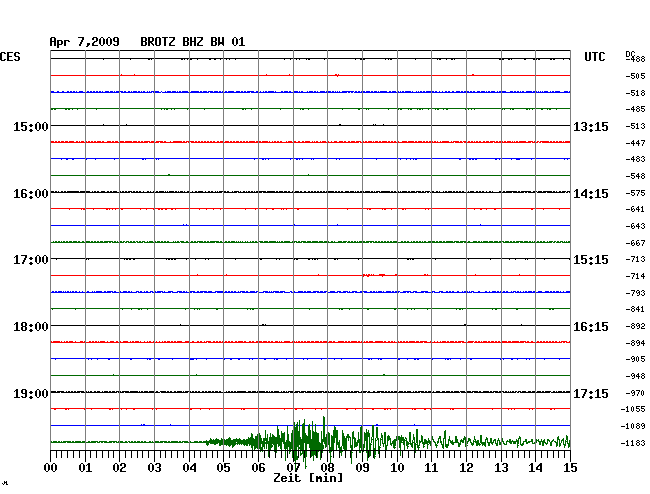The height and width of the screenshot is (494, 650).
Task: Select the 15:00 time label on left
Action: (x=30, y=126)
